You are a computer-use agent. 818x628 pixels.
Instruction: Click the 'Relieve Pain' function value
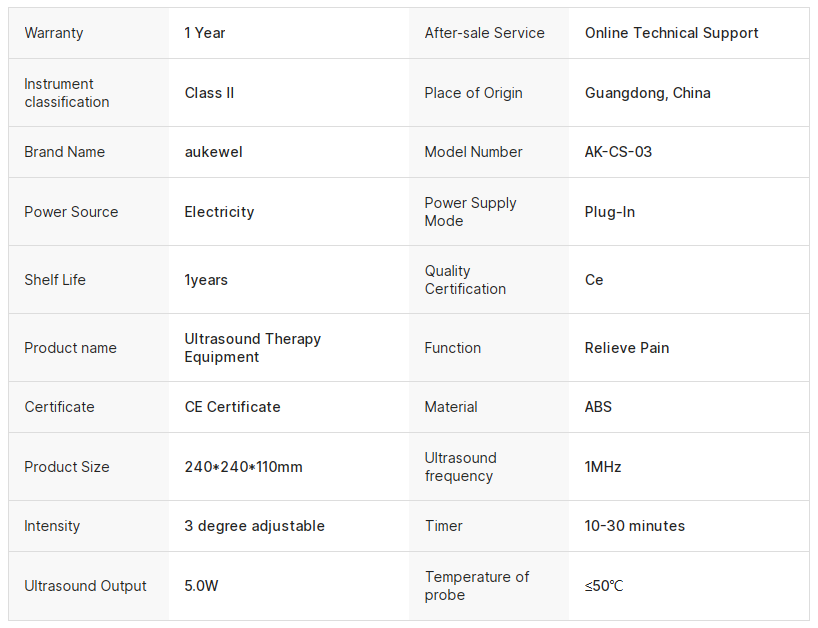point(627,348)
